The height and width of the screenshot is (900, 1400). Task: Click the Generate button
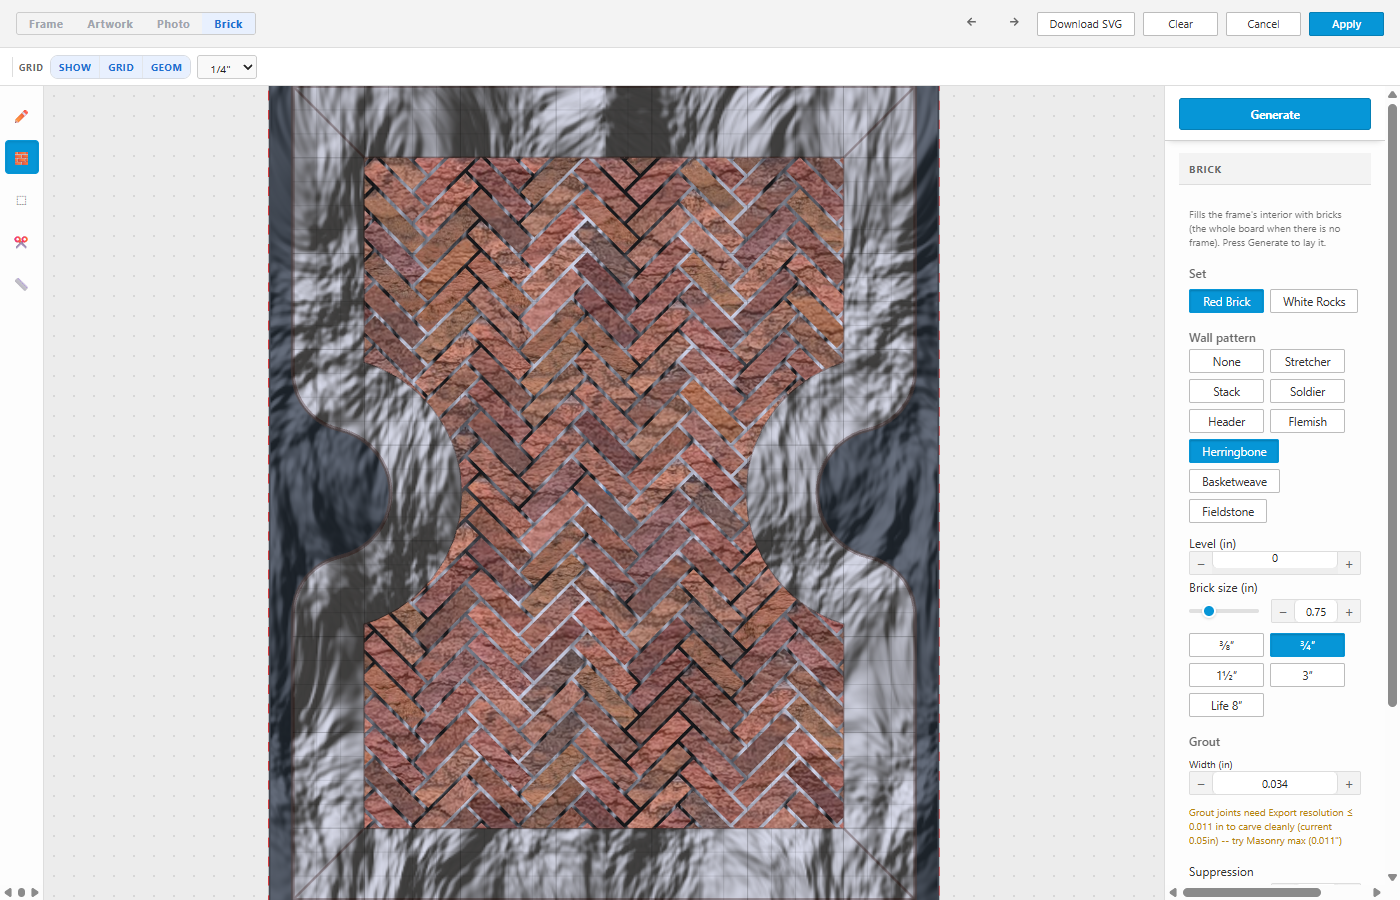[1275, 114]
